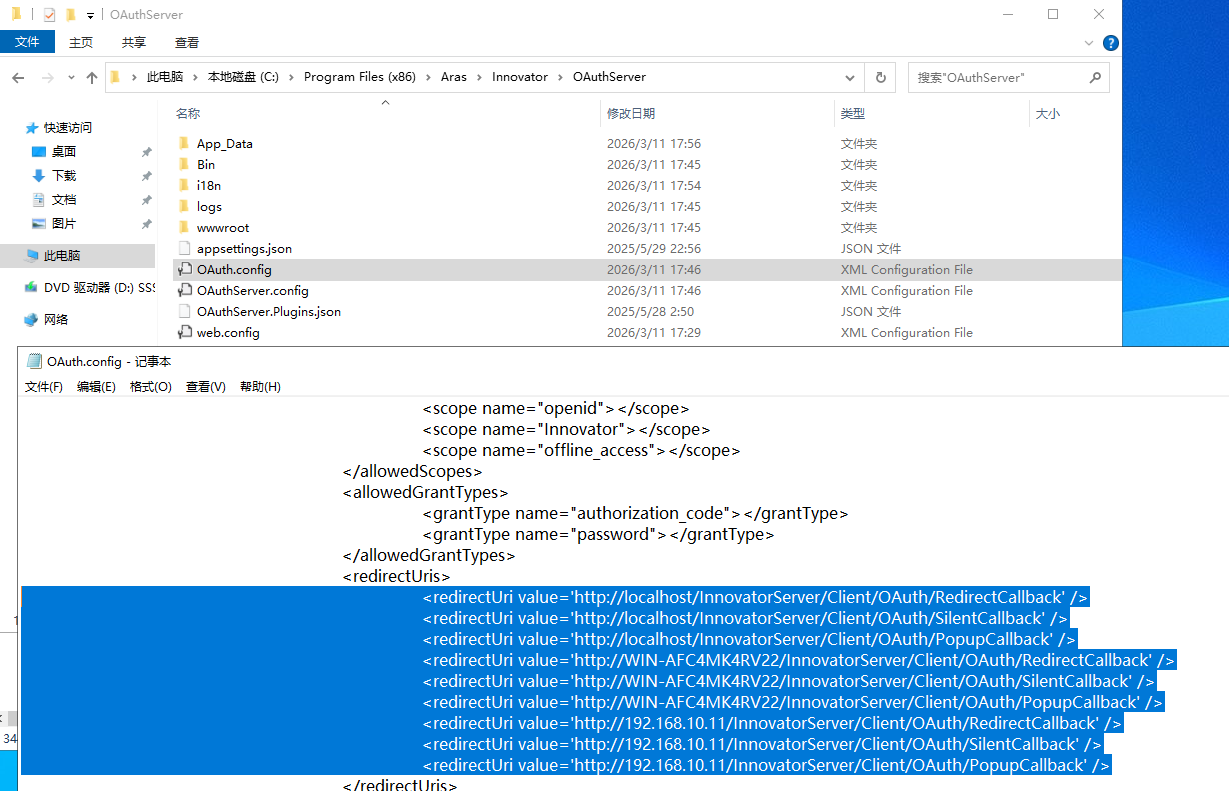Select the DVD drive (D:) item

tap(99, 288)
